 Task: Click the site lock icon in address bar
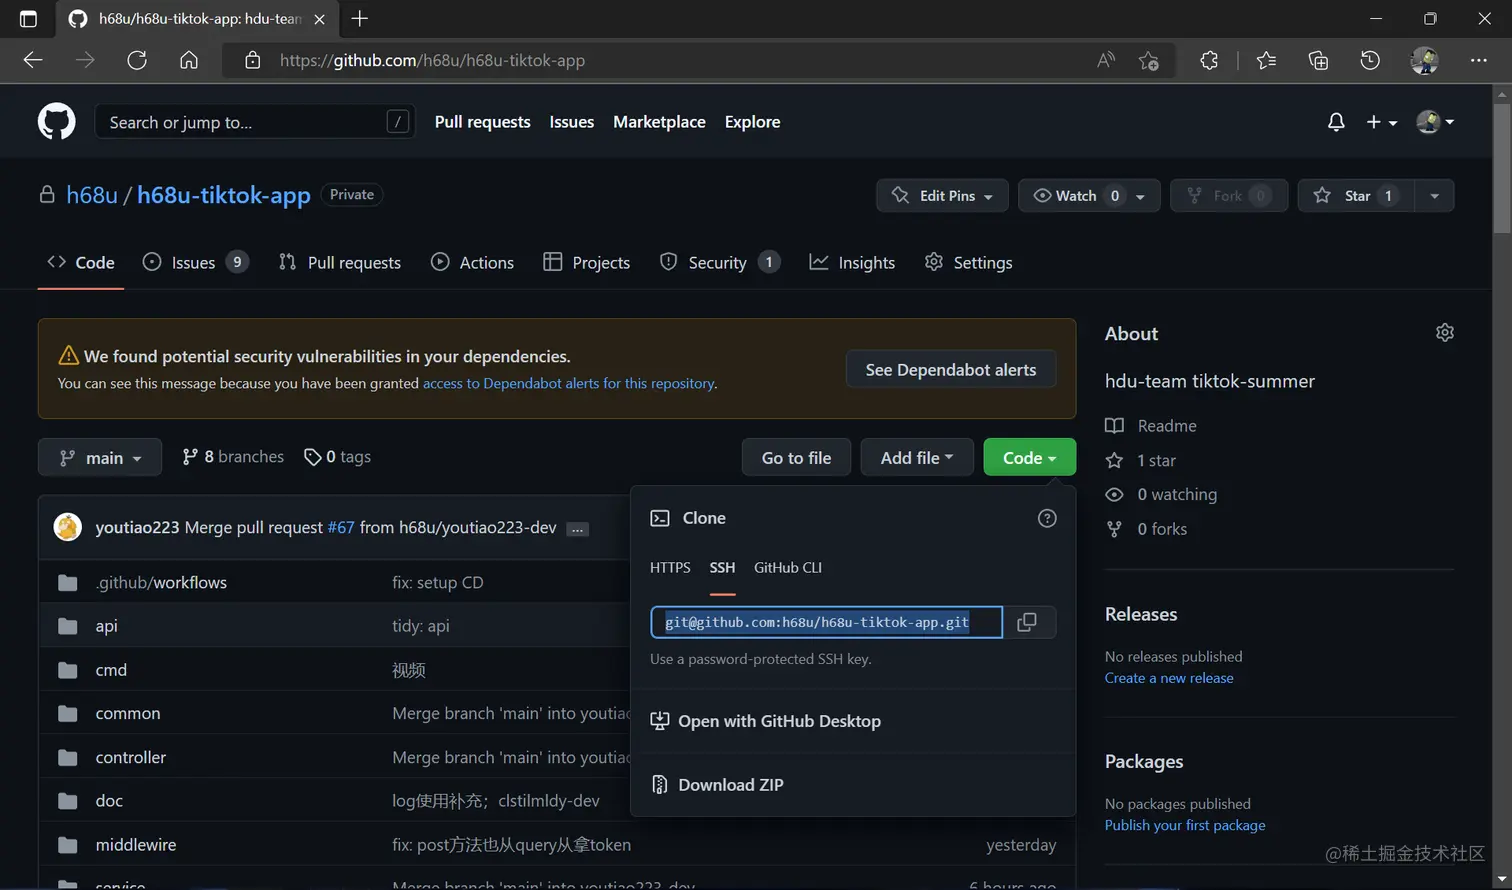pyautogui.click(x=253, y=60)
